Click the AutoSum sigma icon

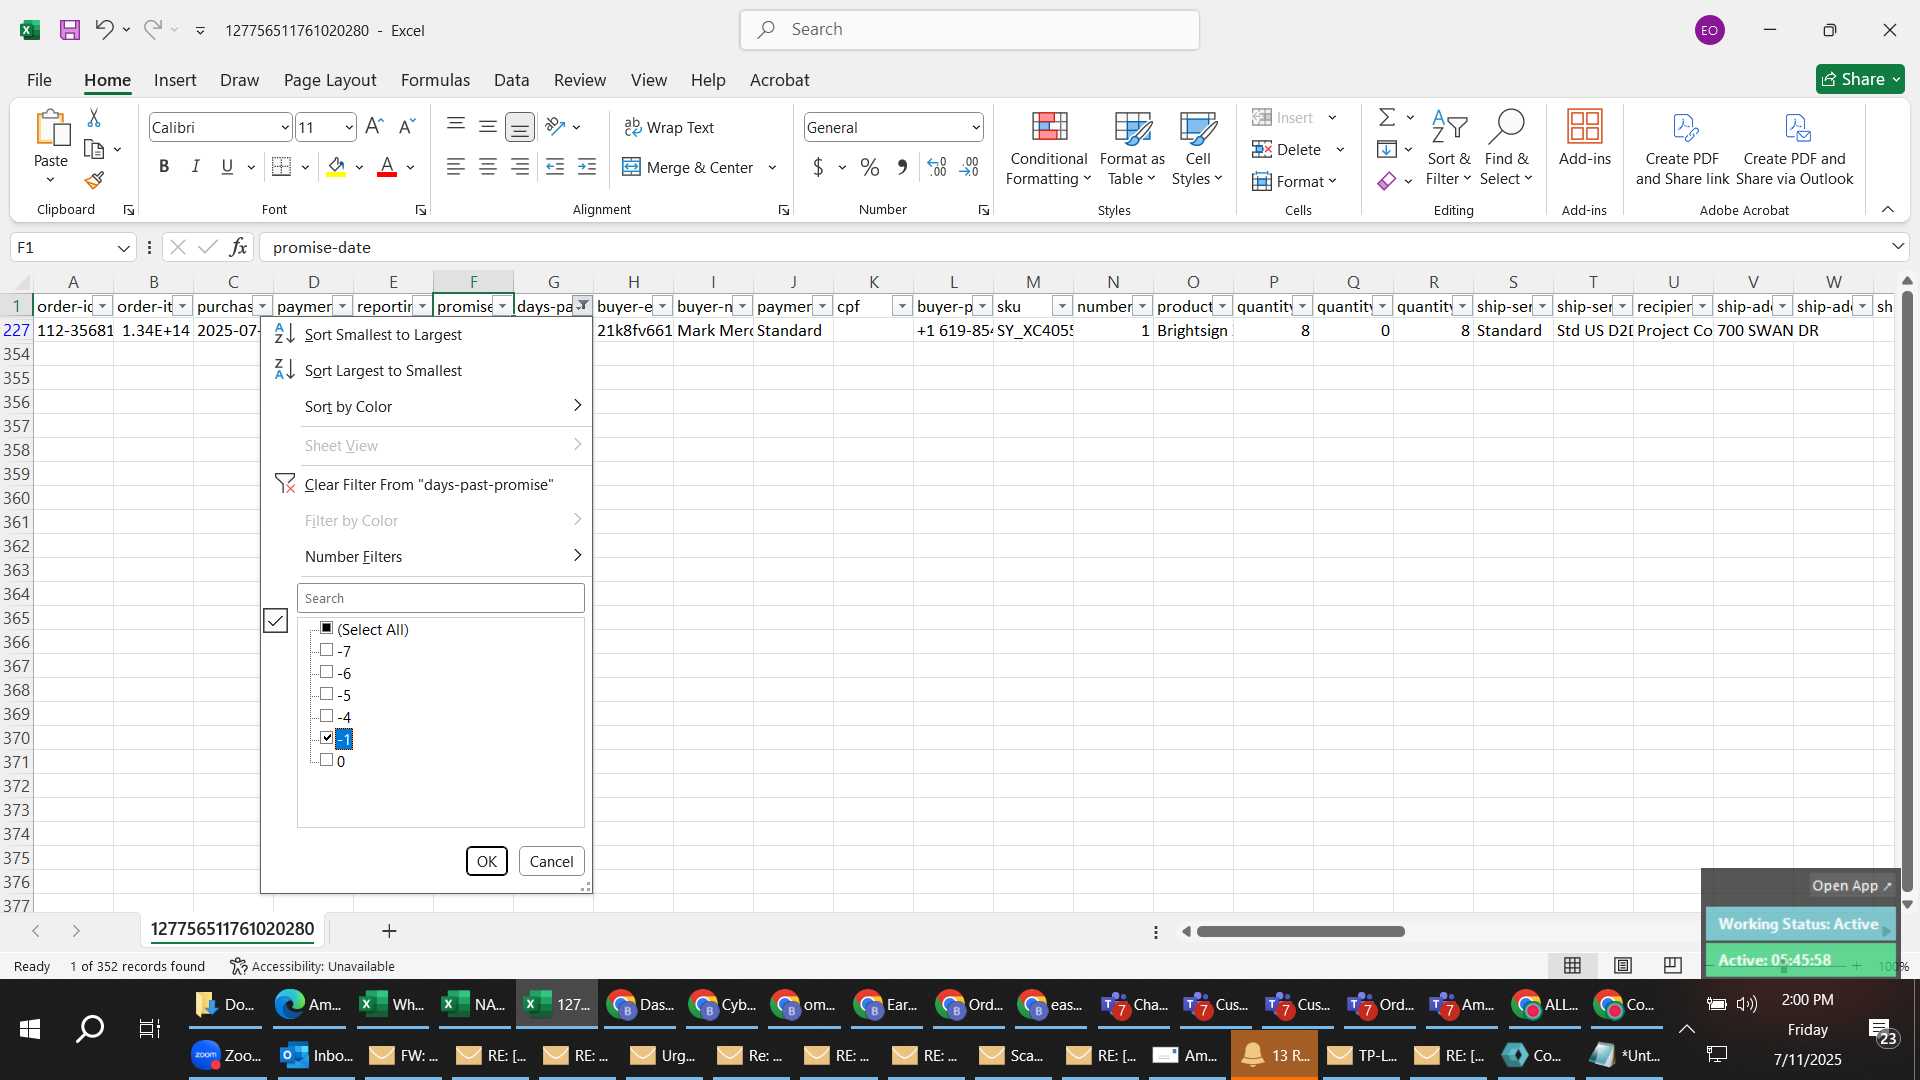point(1387,118)
